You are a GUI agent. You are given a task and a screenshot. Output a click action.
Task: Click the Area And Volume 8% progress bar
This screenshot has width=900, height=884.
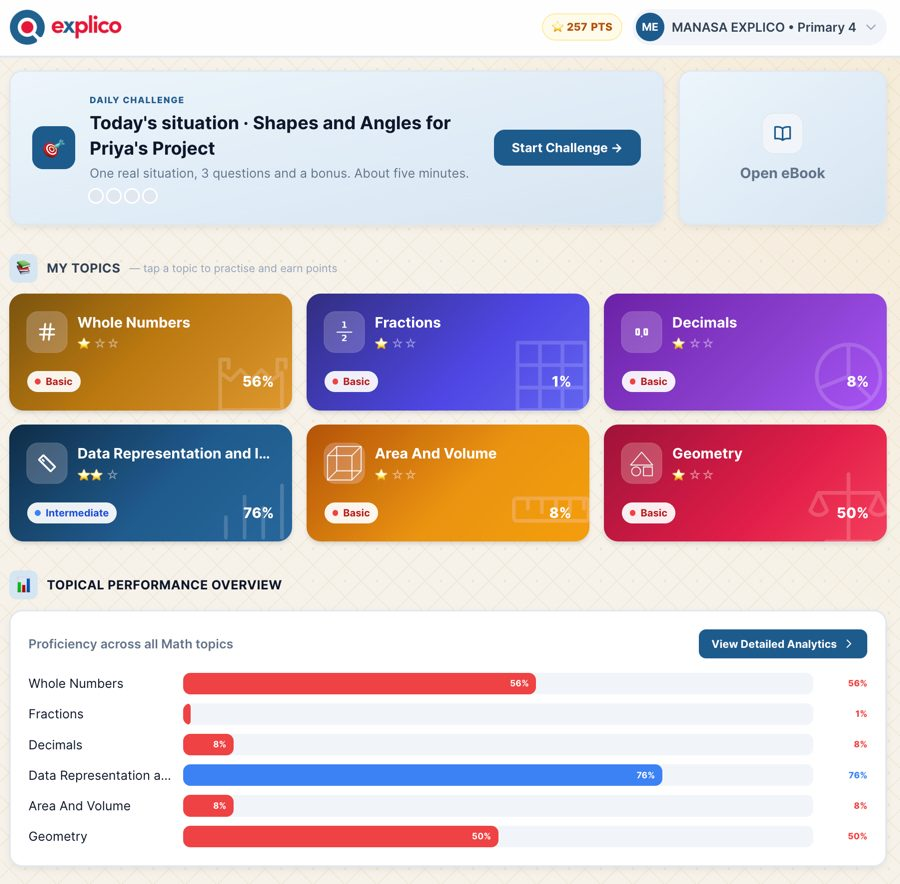pyautogui.click(x=208, y=806)
